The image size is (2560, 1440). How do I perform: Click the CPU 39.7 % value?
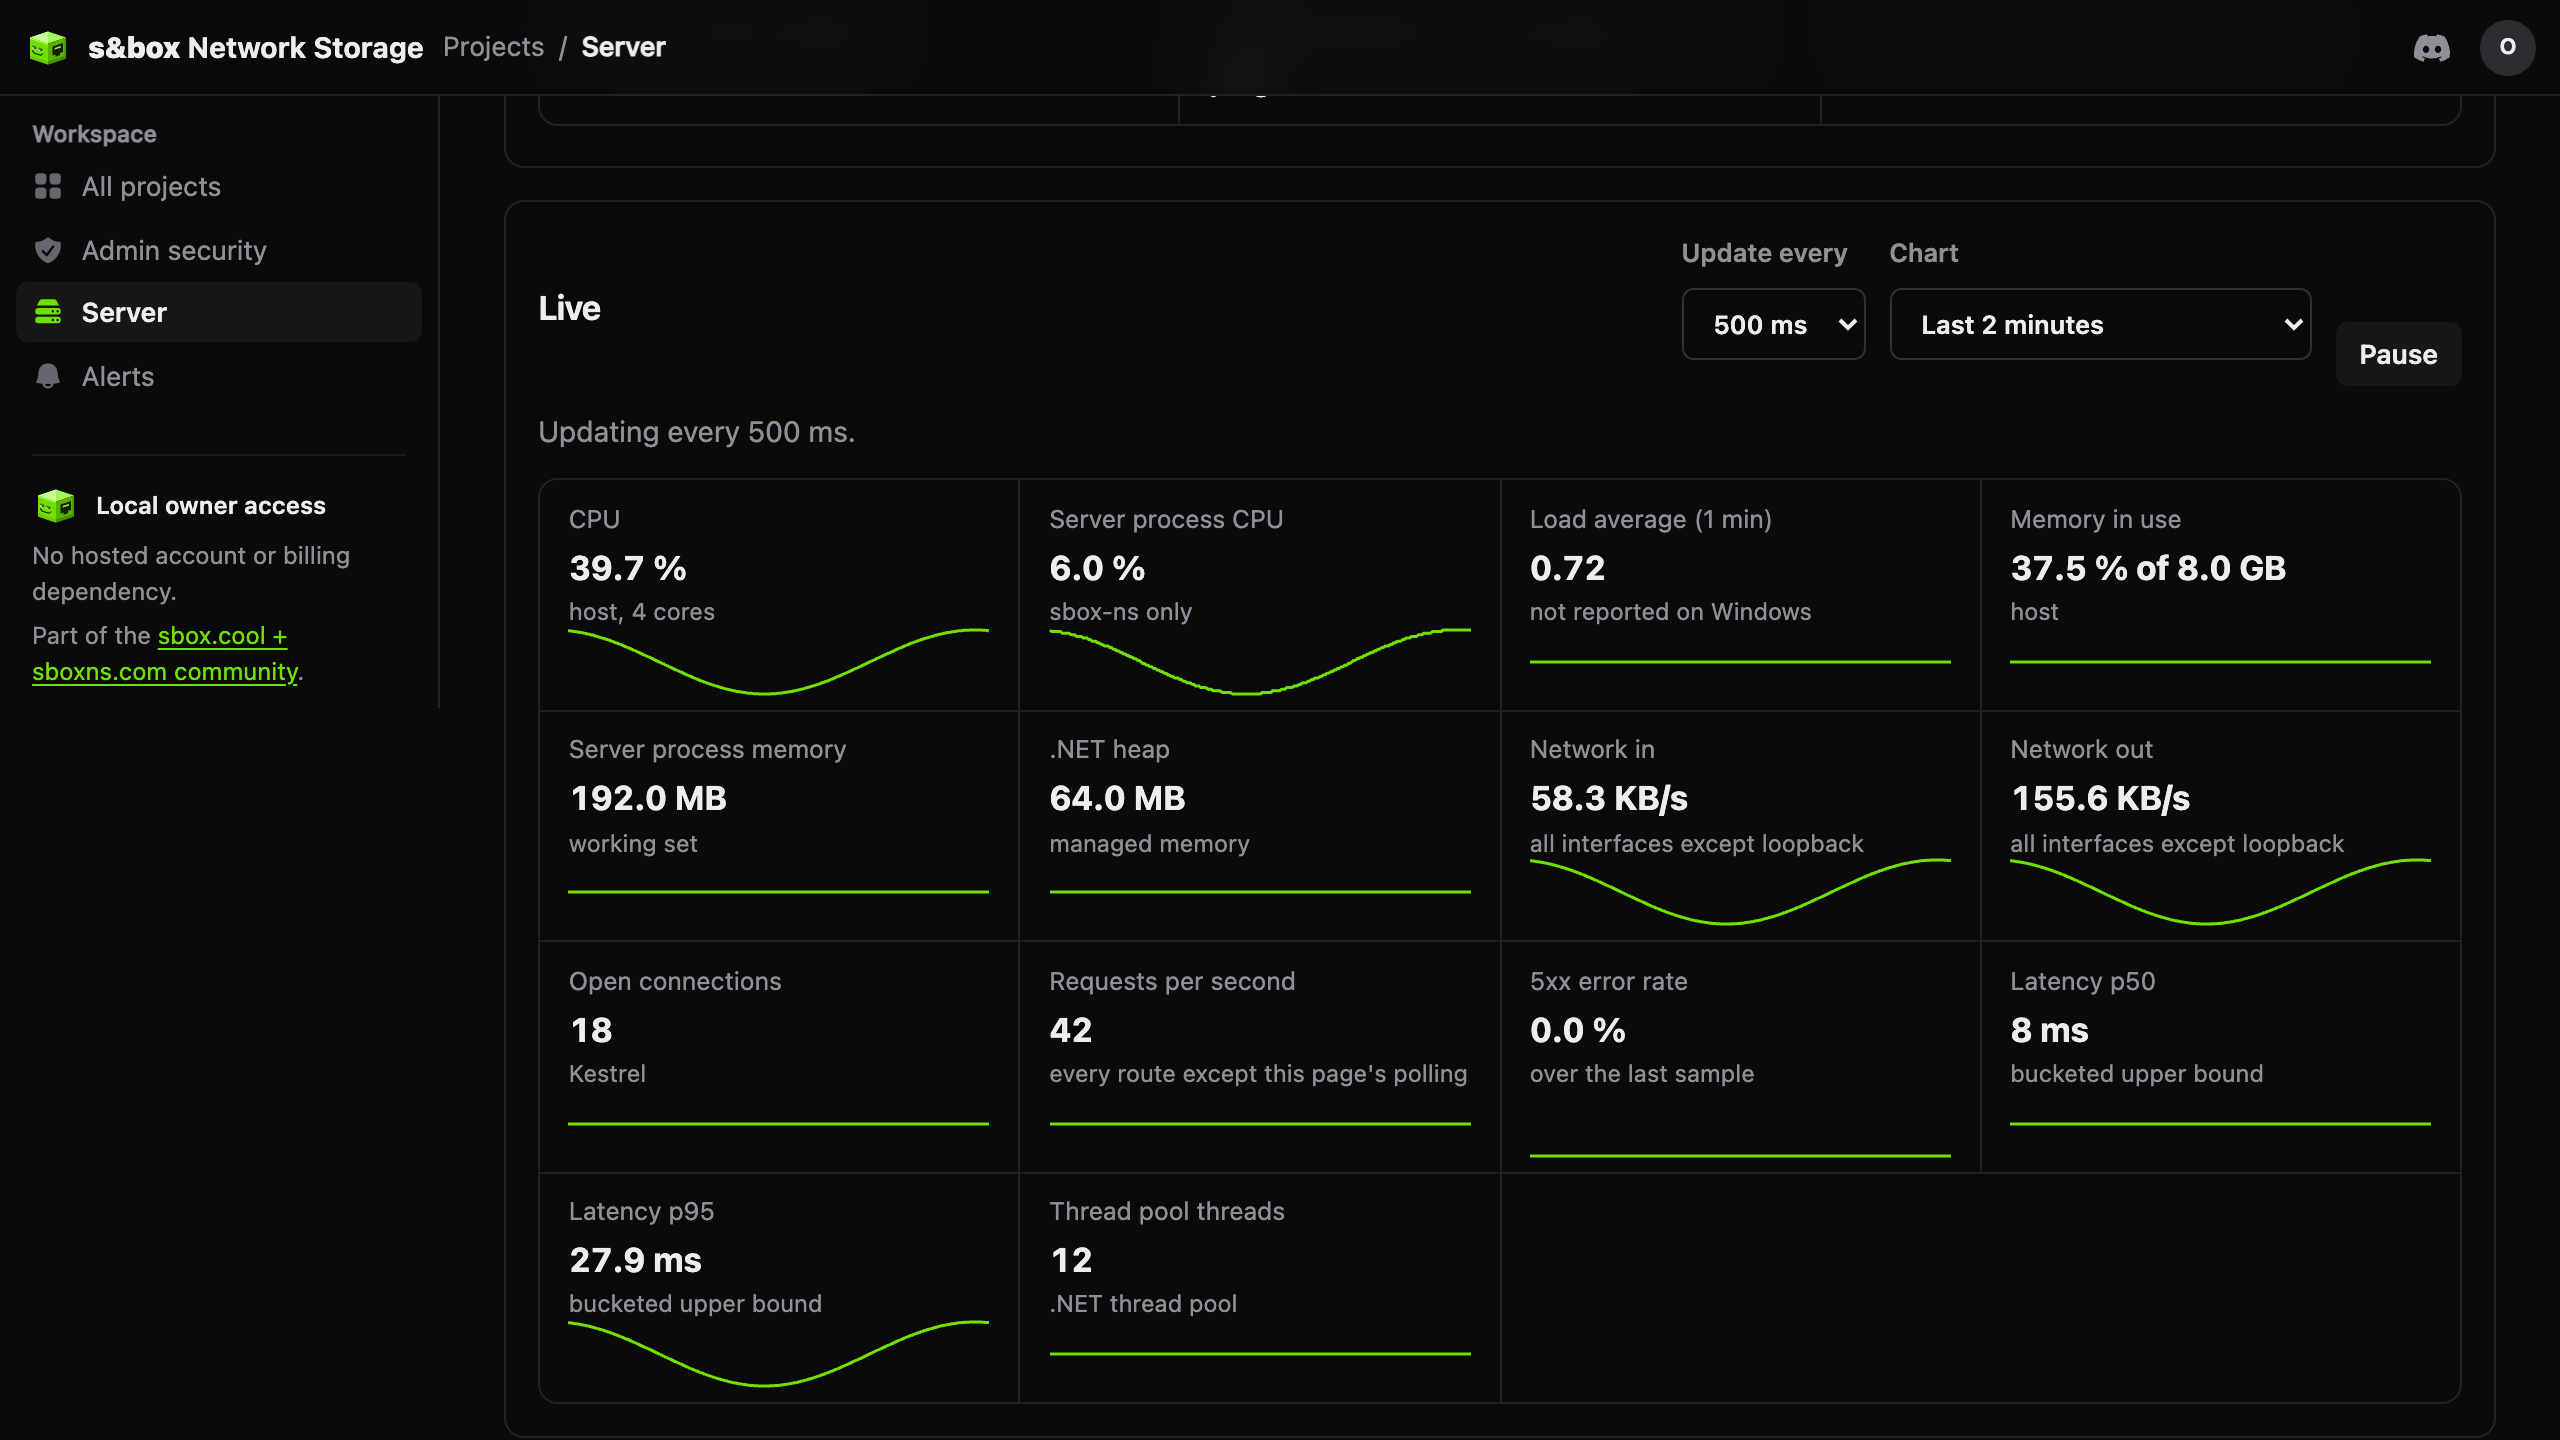point(627,568)
